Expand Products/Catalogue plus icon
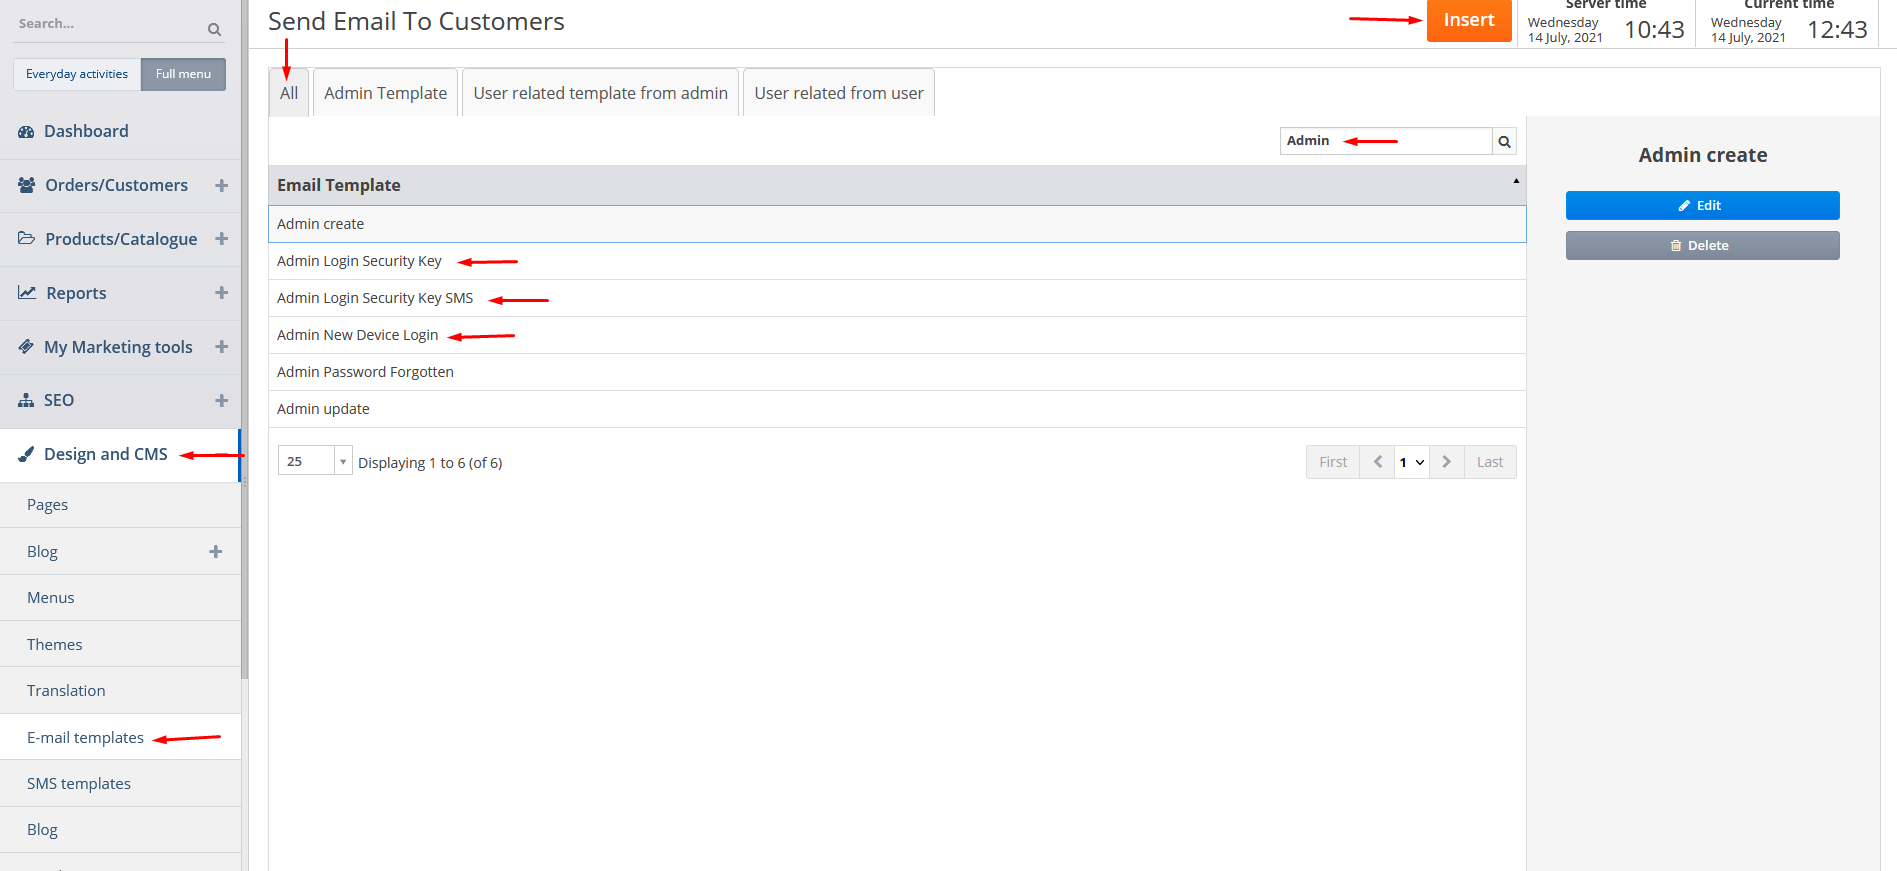This screenshot has height=871, width=1897. 221,239
